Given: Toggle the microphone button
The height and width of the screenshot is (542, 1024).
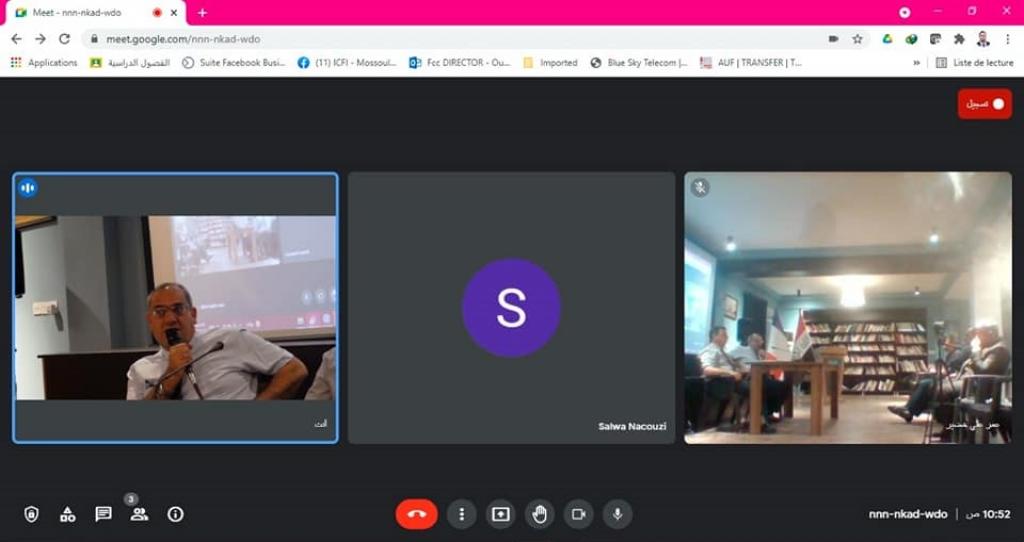Looking at the screenshot, I should pyautogui.click(x=617, y=514).
